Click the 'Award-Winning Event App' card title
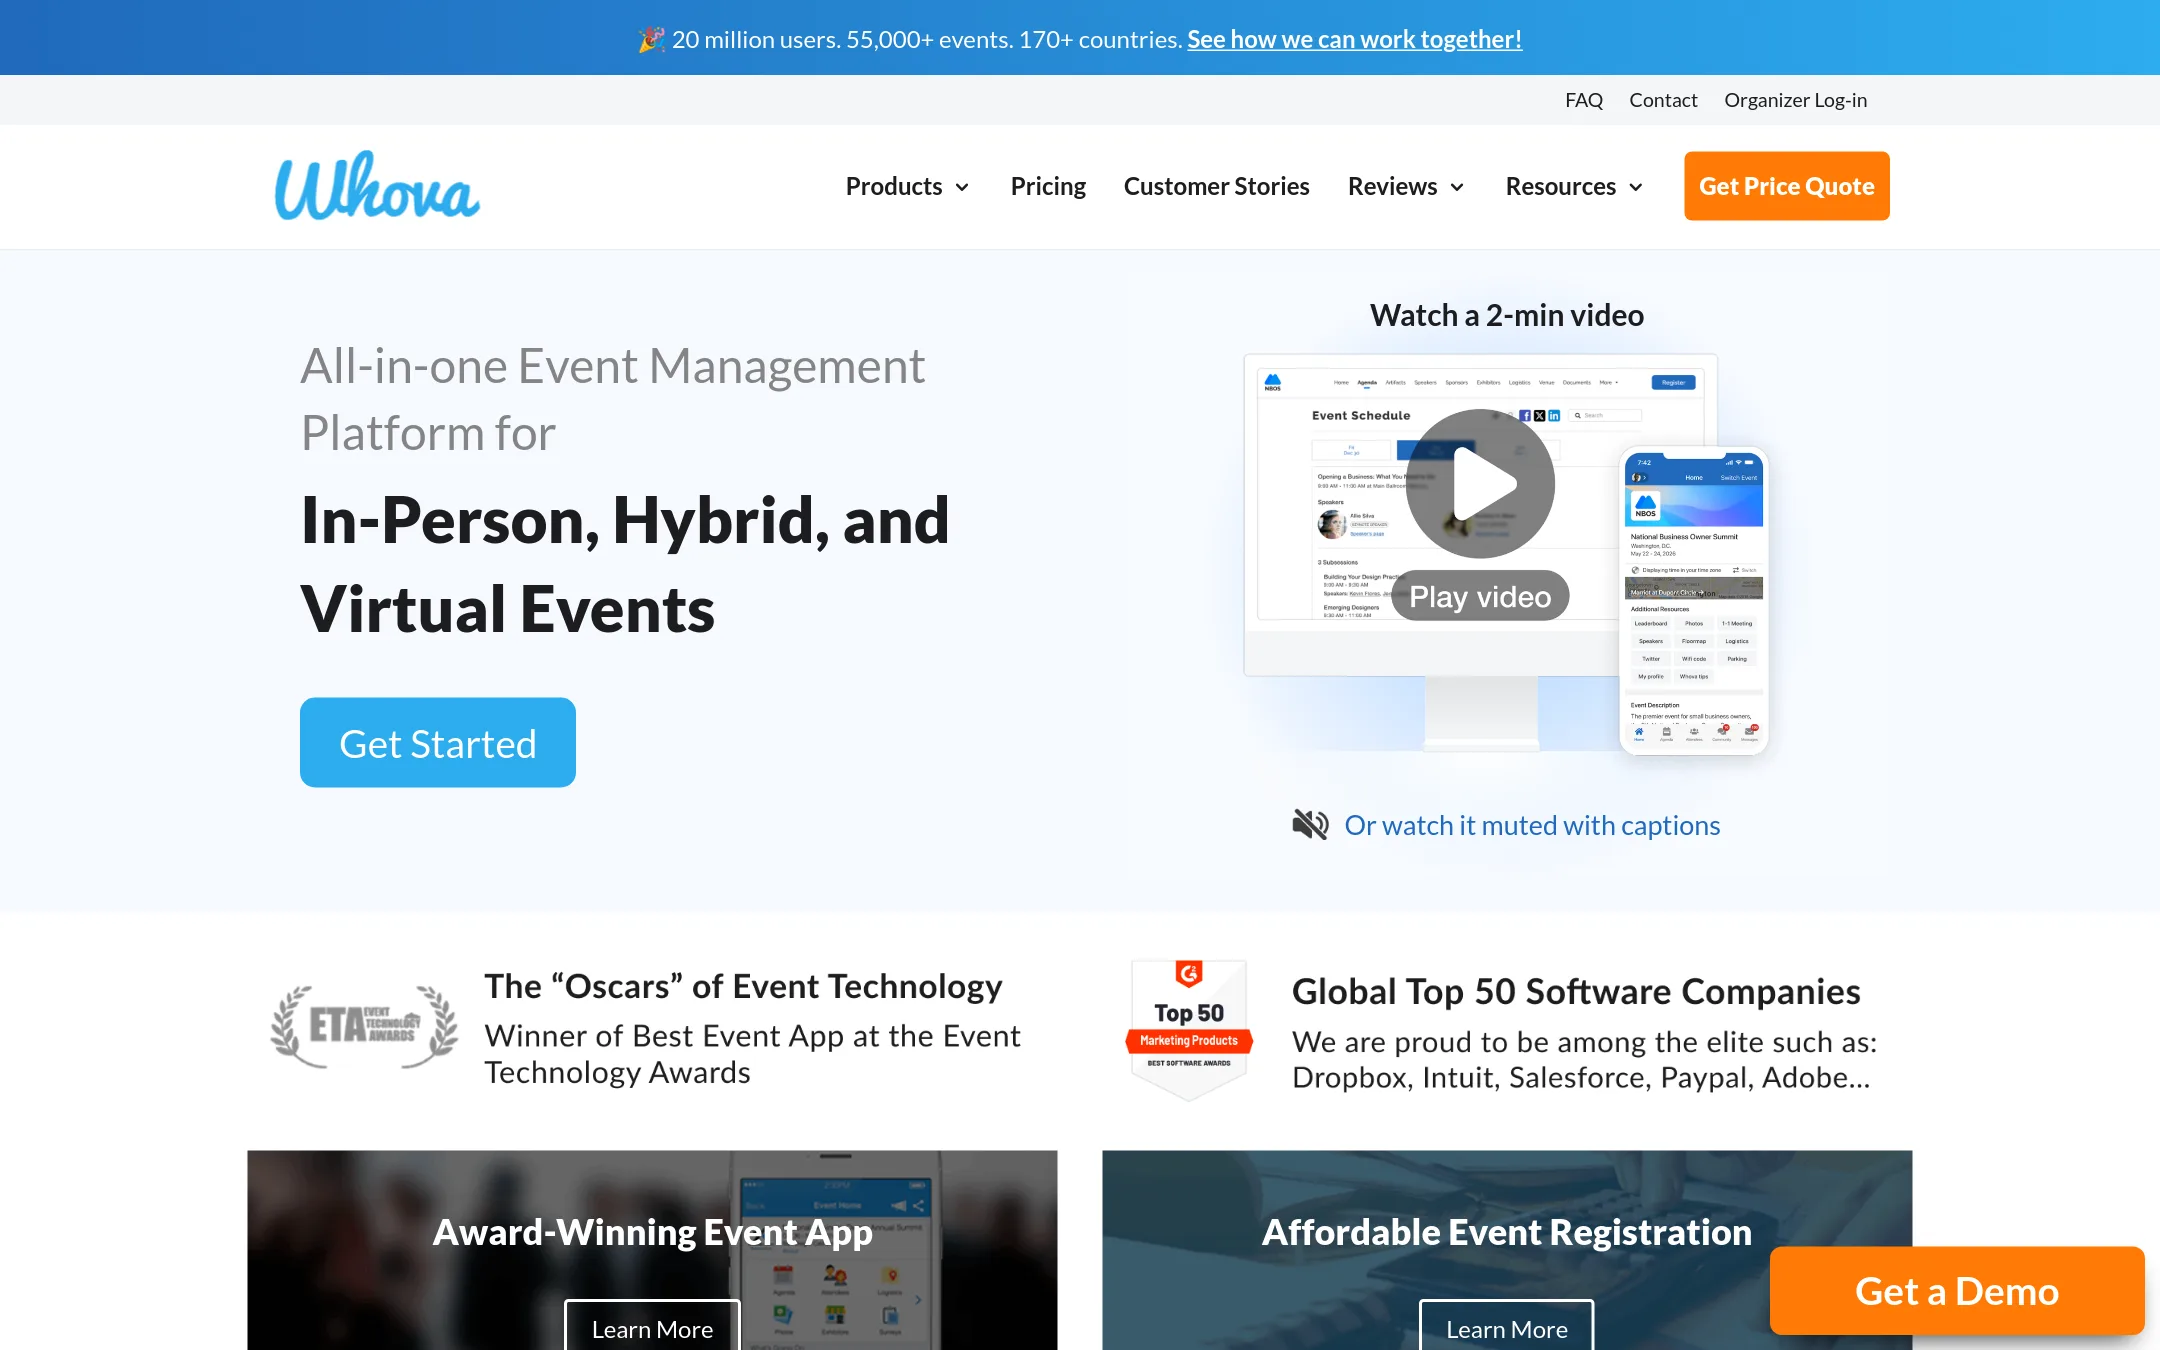 652,1232
